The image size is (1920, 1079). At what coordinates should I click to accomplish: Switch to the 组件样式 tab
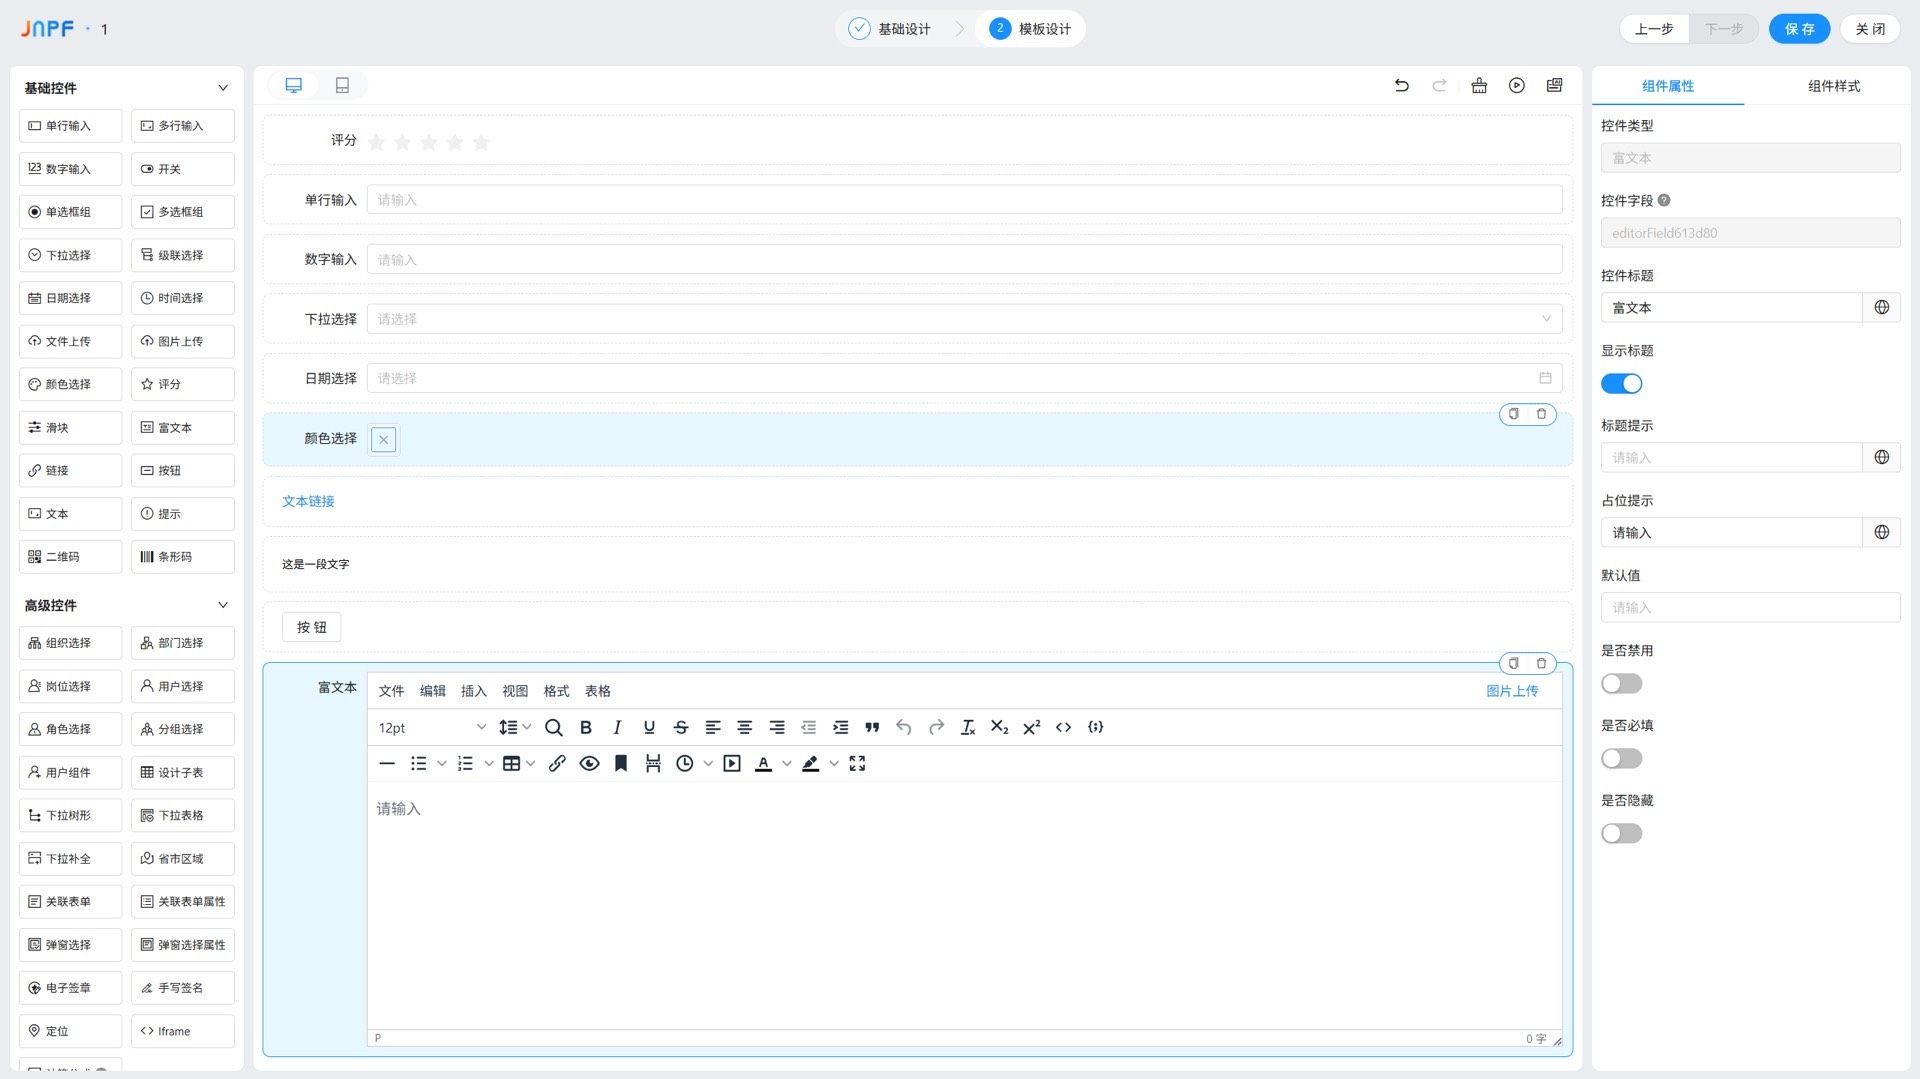[1834, 86]
